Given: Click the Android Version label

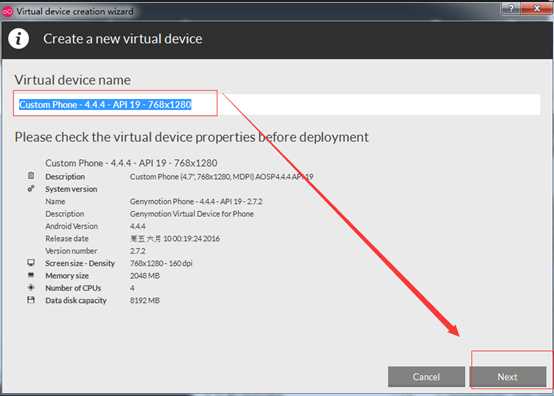Looking at the screenshot, I should (72, 226).
